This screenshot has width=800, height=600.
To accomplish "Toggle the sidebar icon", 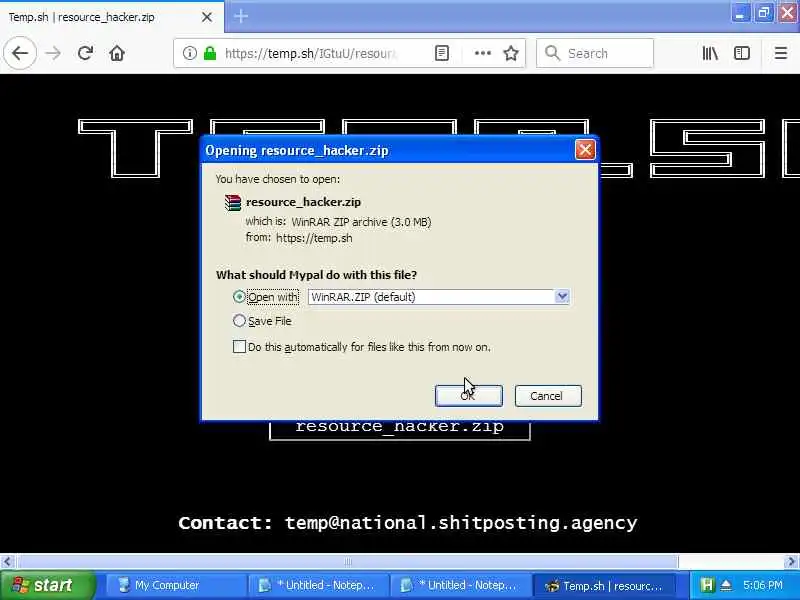I will tap(742, 53).
